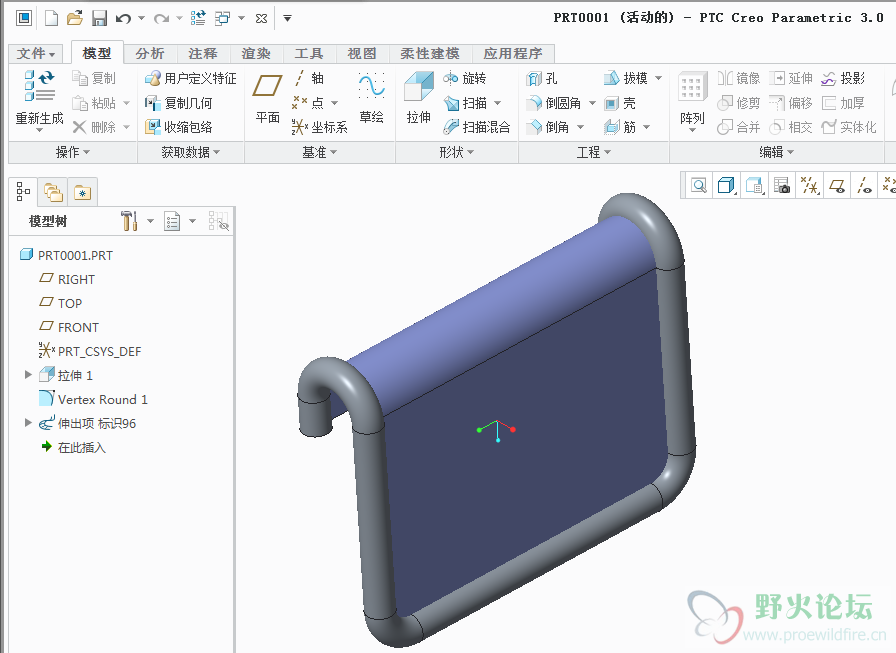Select the Shell (壳) tool
This screenshot has height=653, width=896.
pyautogui.click(x=620, y=103)
